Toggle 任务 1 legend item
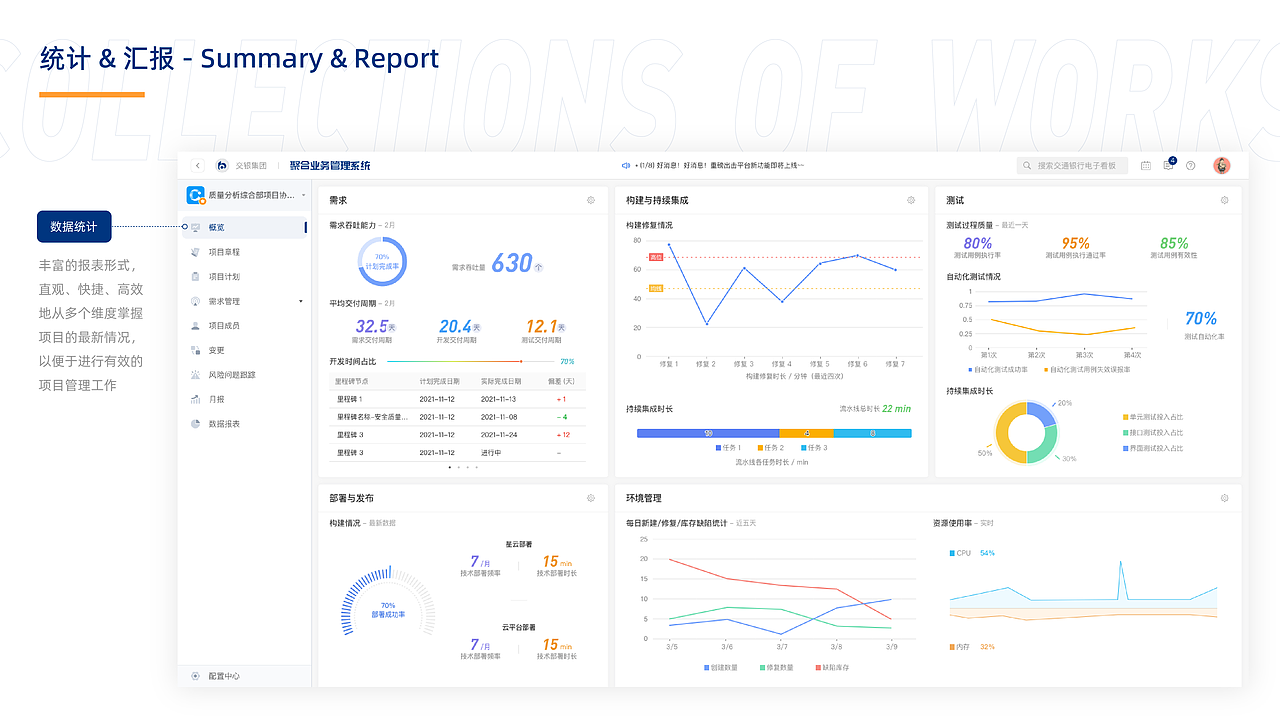The height and width of the screenshot is (720, 1280). (728, 447)
